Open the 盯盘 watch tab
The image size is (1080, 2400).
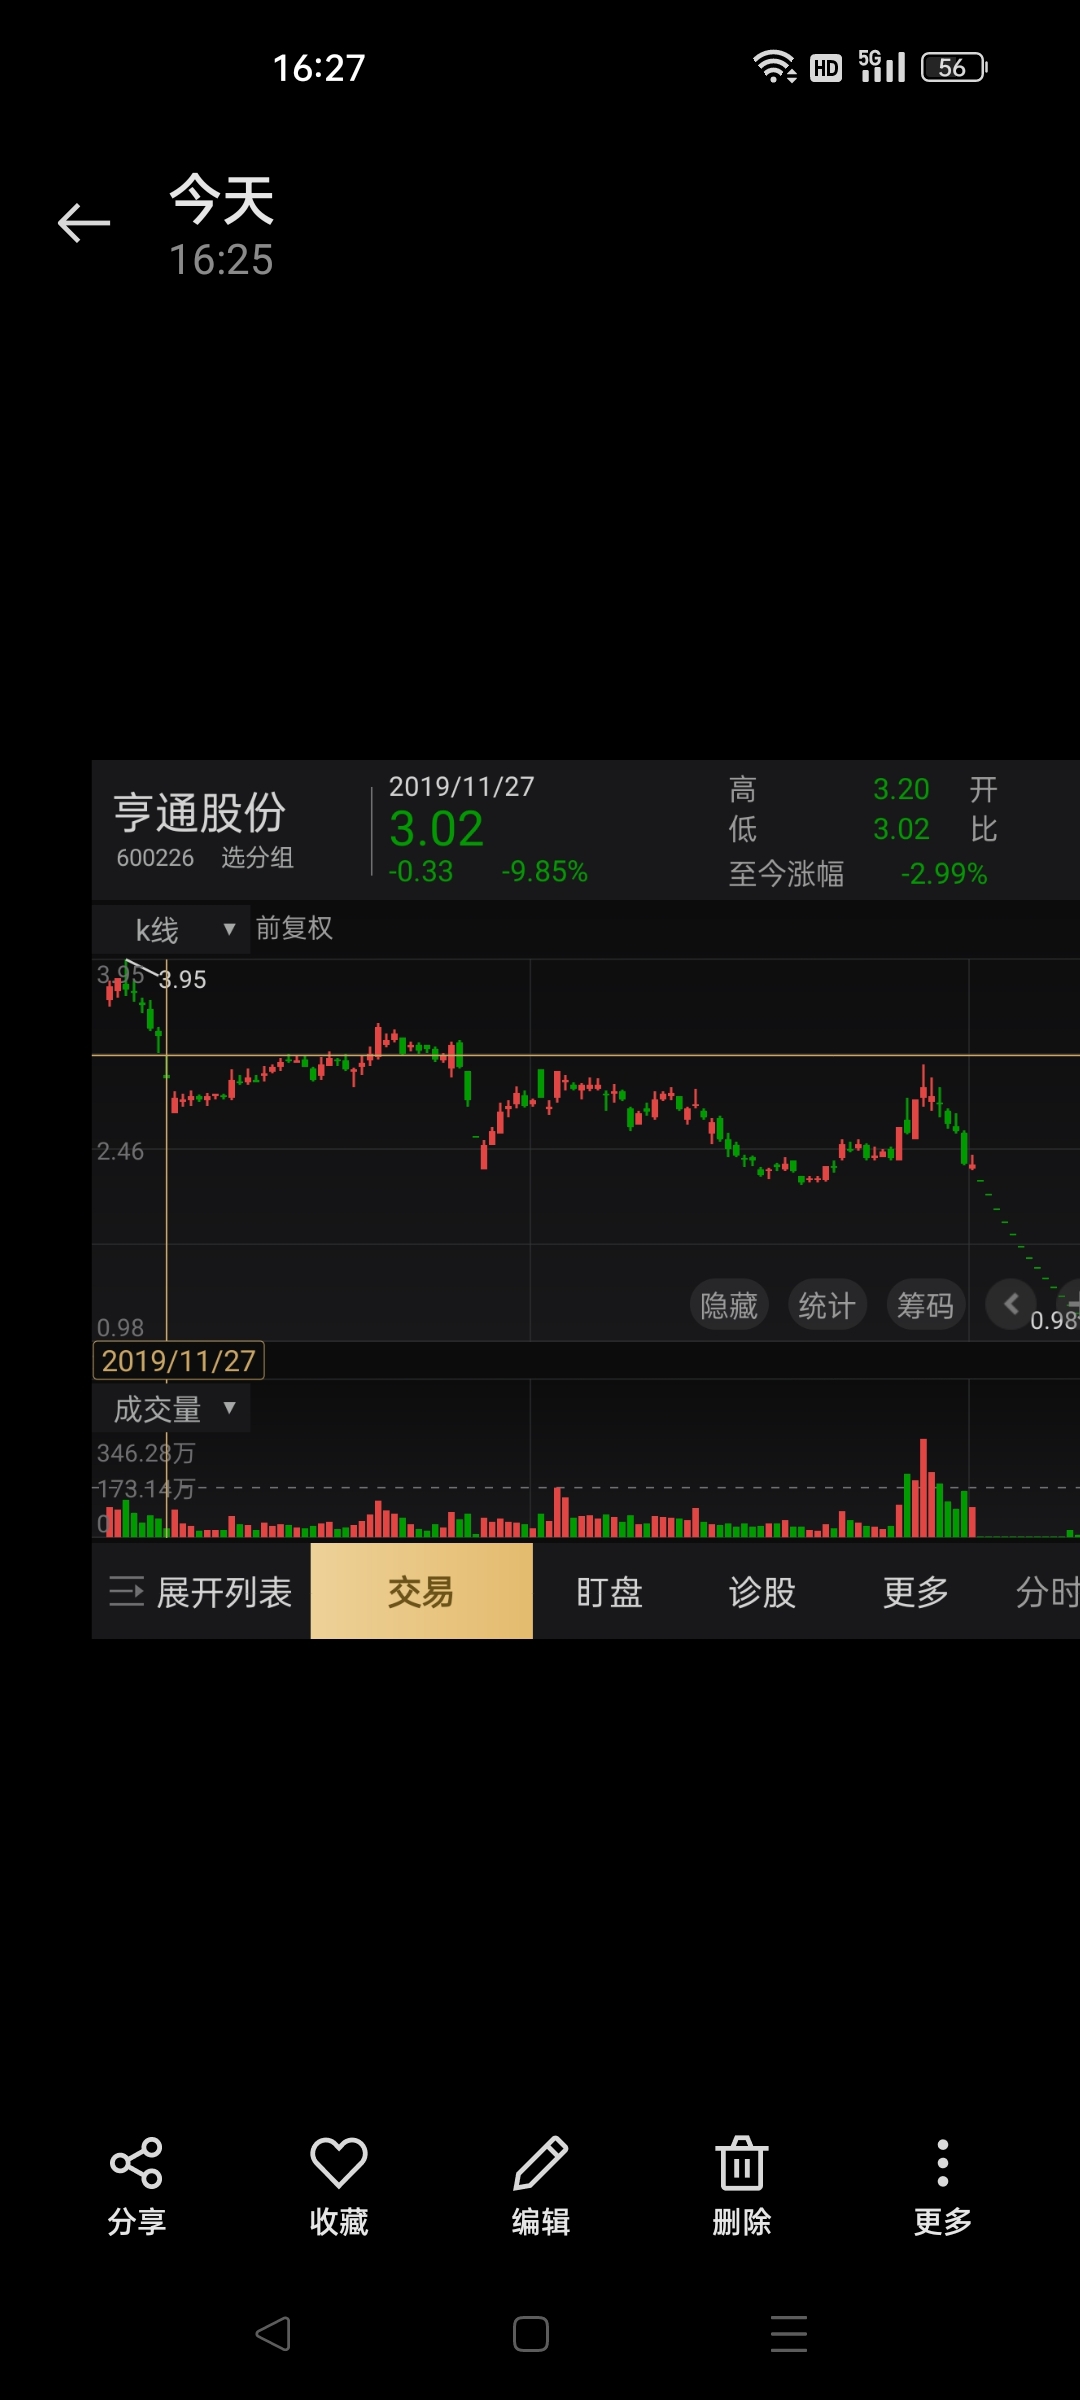(609, 1591)
